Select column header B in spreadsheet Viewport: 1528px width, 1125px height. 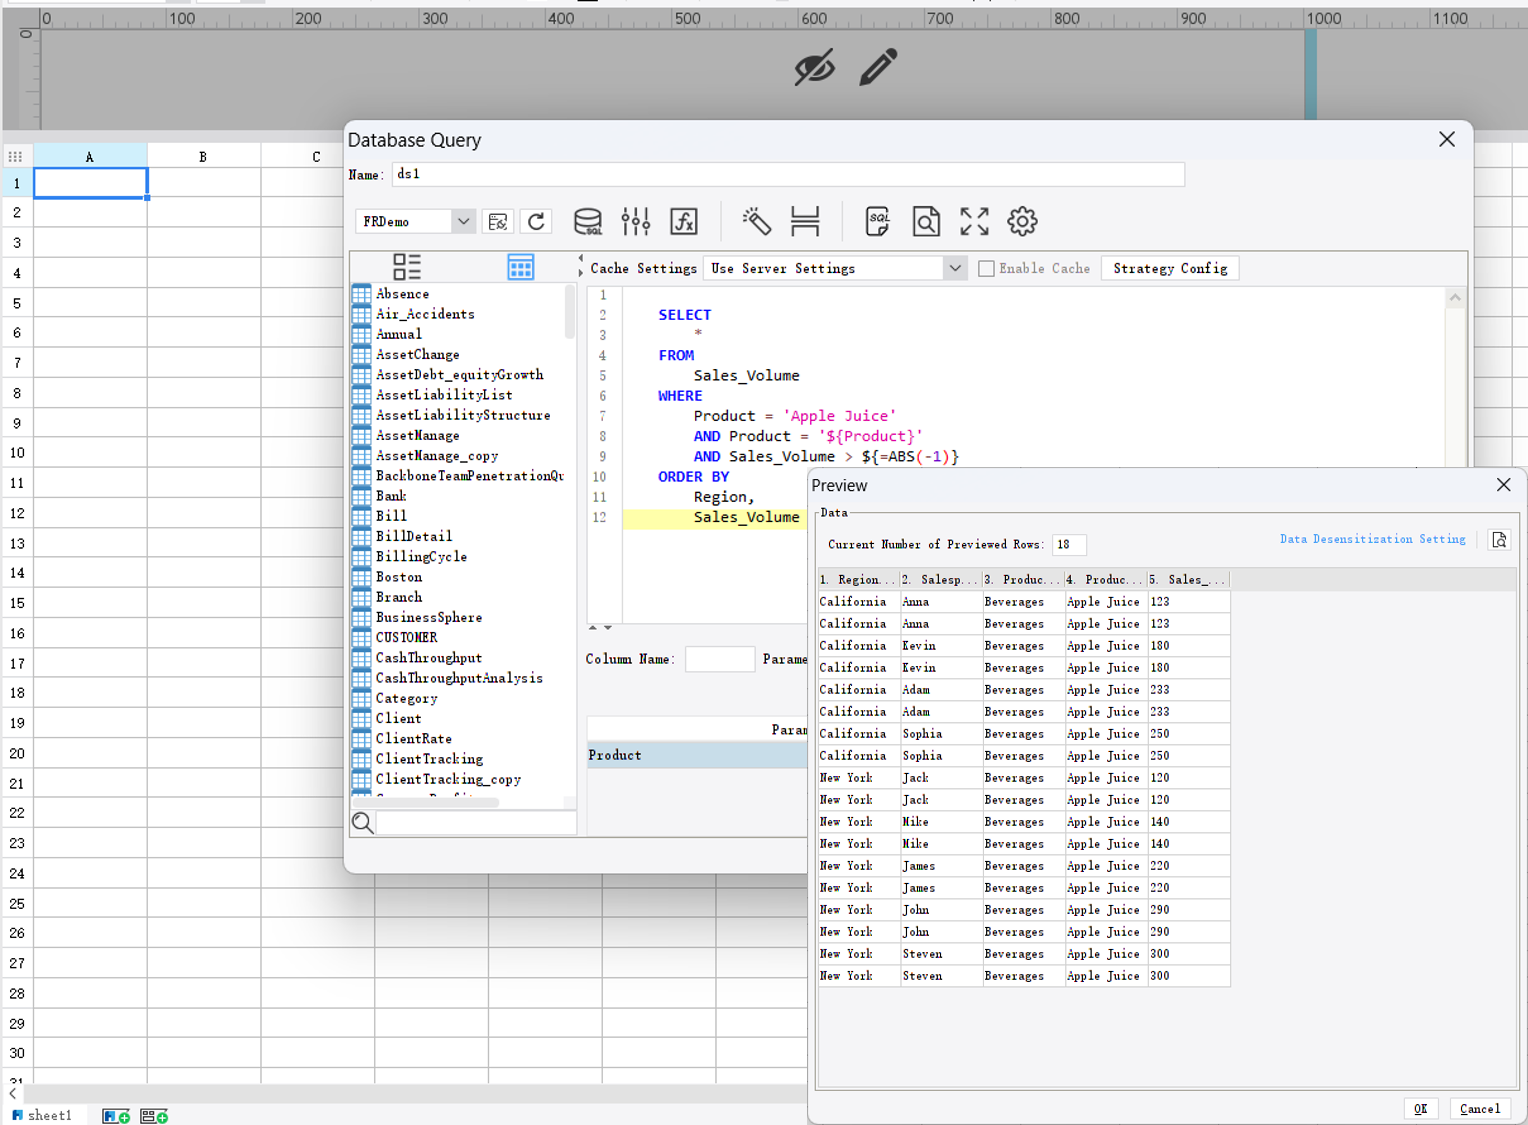coord(203,156)
